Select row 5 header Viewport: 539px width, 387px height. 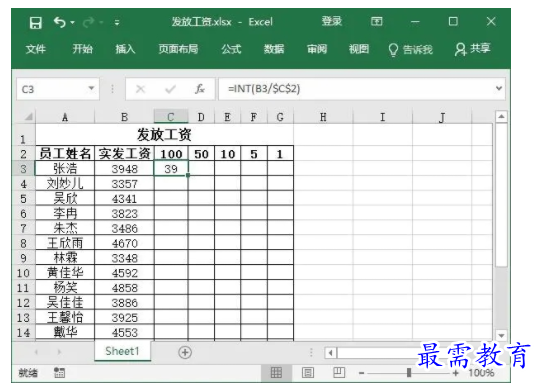(23, 199)
